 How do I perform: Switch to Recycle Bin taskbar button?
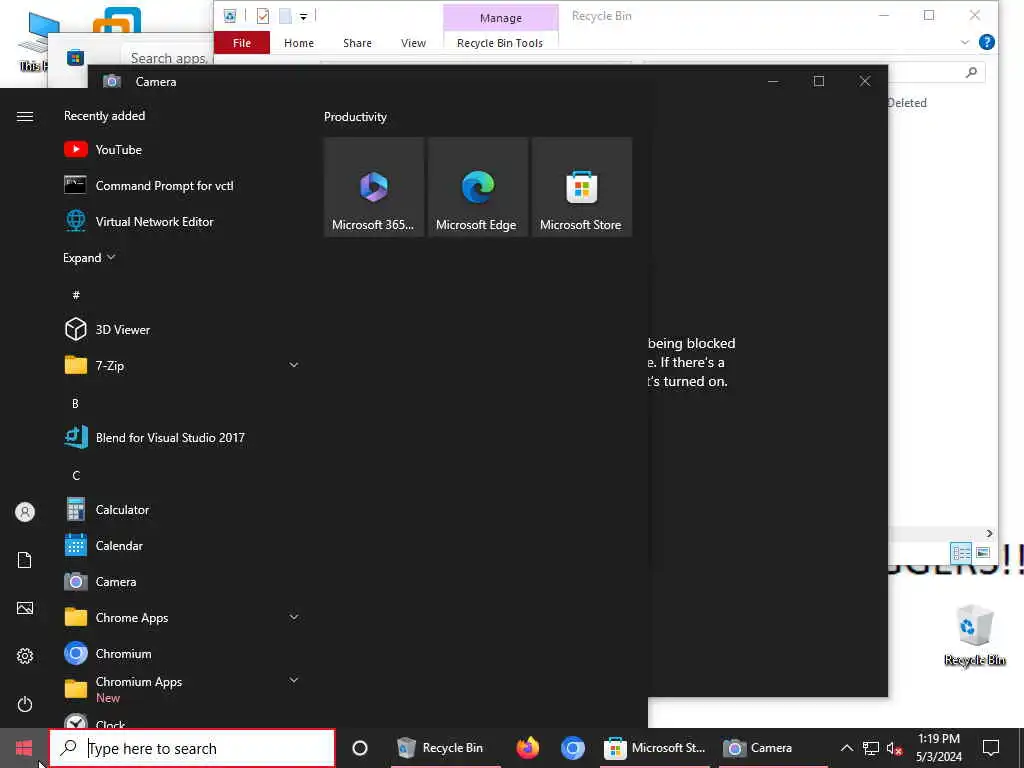445,748
